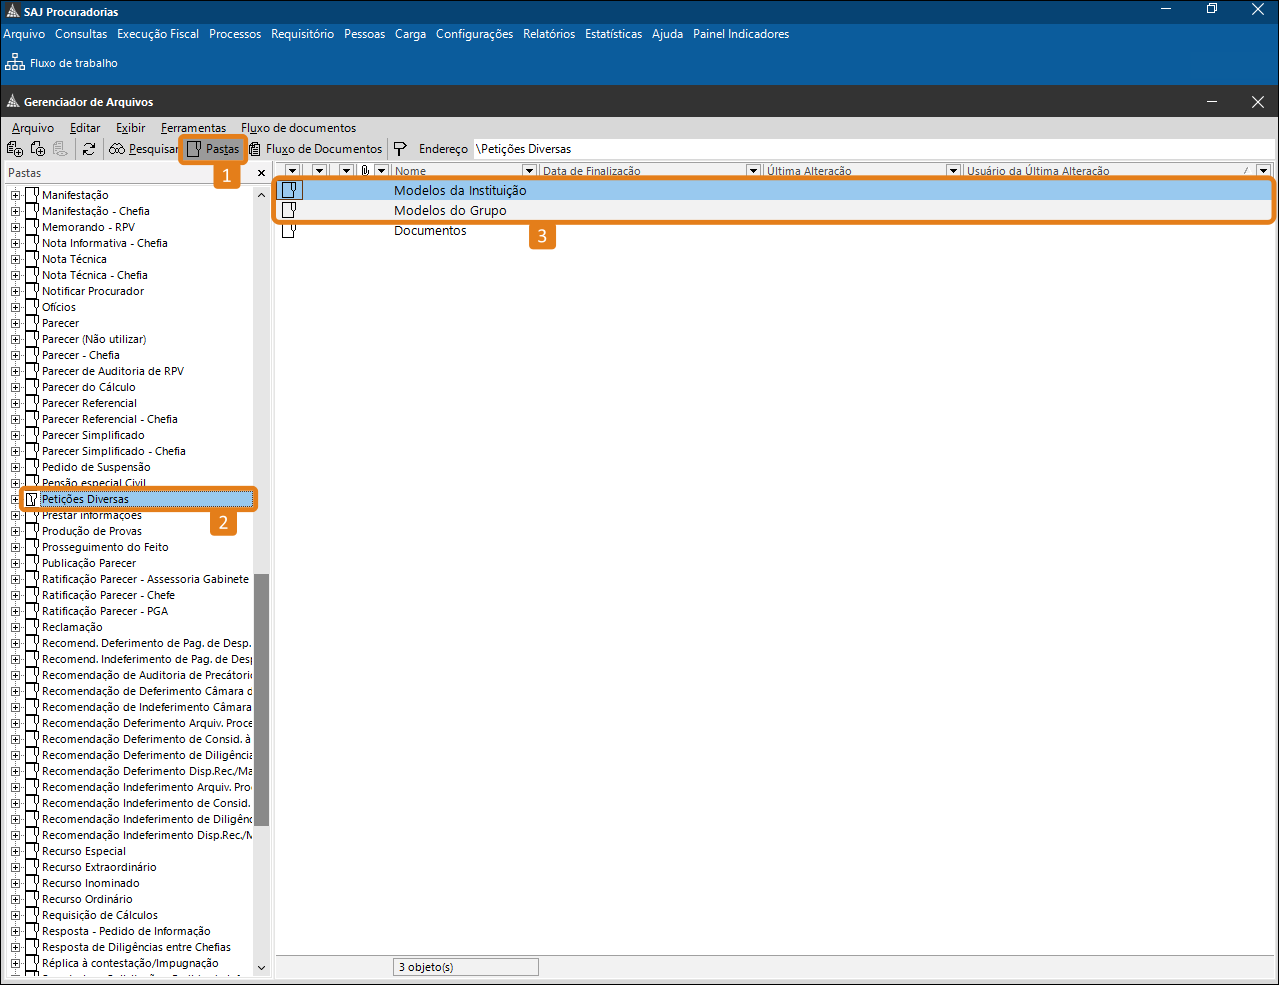Expand the Recurso Especial tree node
This screenshot has height=985, width=1279.
(x=15, y=851)
